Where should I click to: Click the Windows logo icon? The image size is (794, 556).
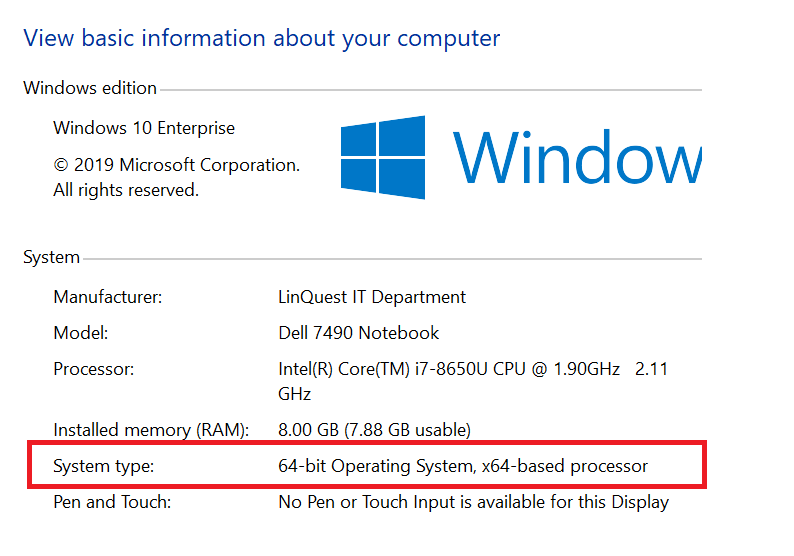383,157
